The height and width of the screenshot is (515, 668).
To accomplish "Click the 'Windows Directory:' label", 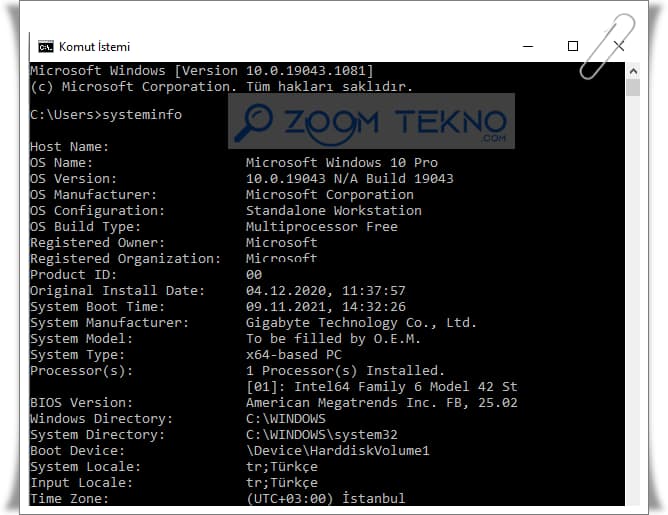I will point(101,419).
